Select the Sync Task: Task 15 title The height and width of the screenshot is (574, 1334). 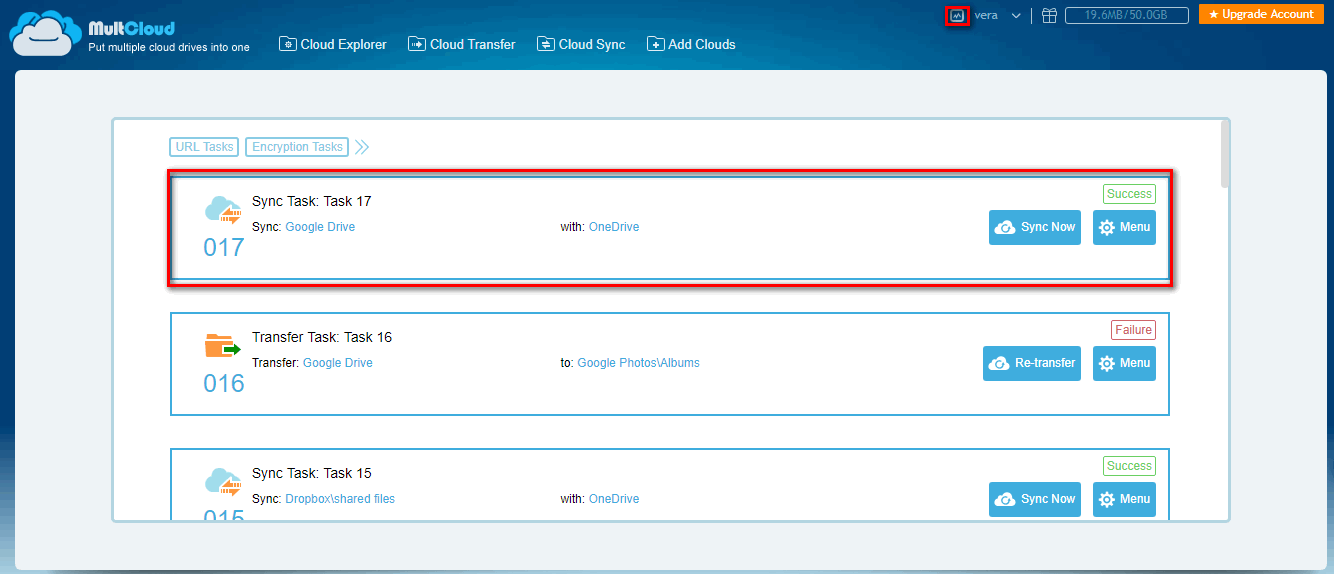(x=312, y=473)
